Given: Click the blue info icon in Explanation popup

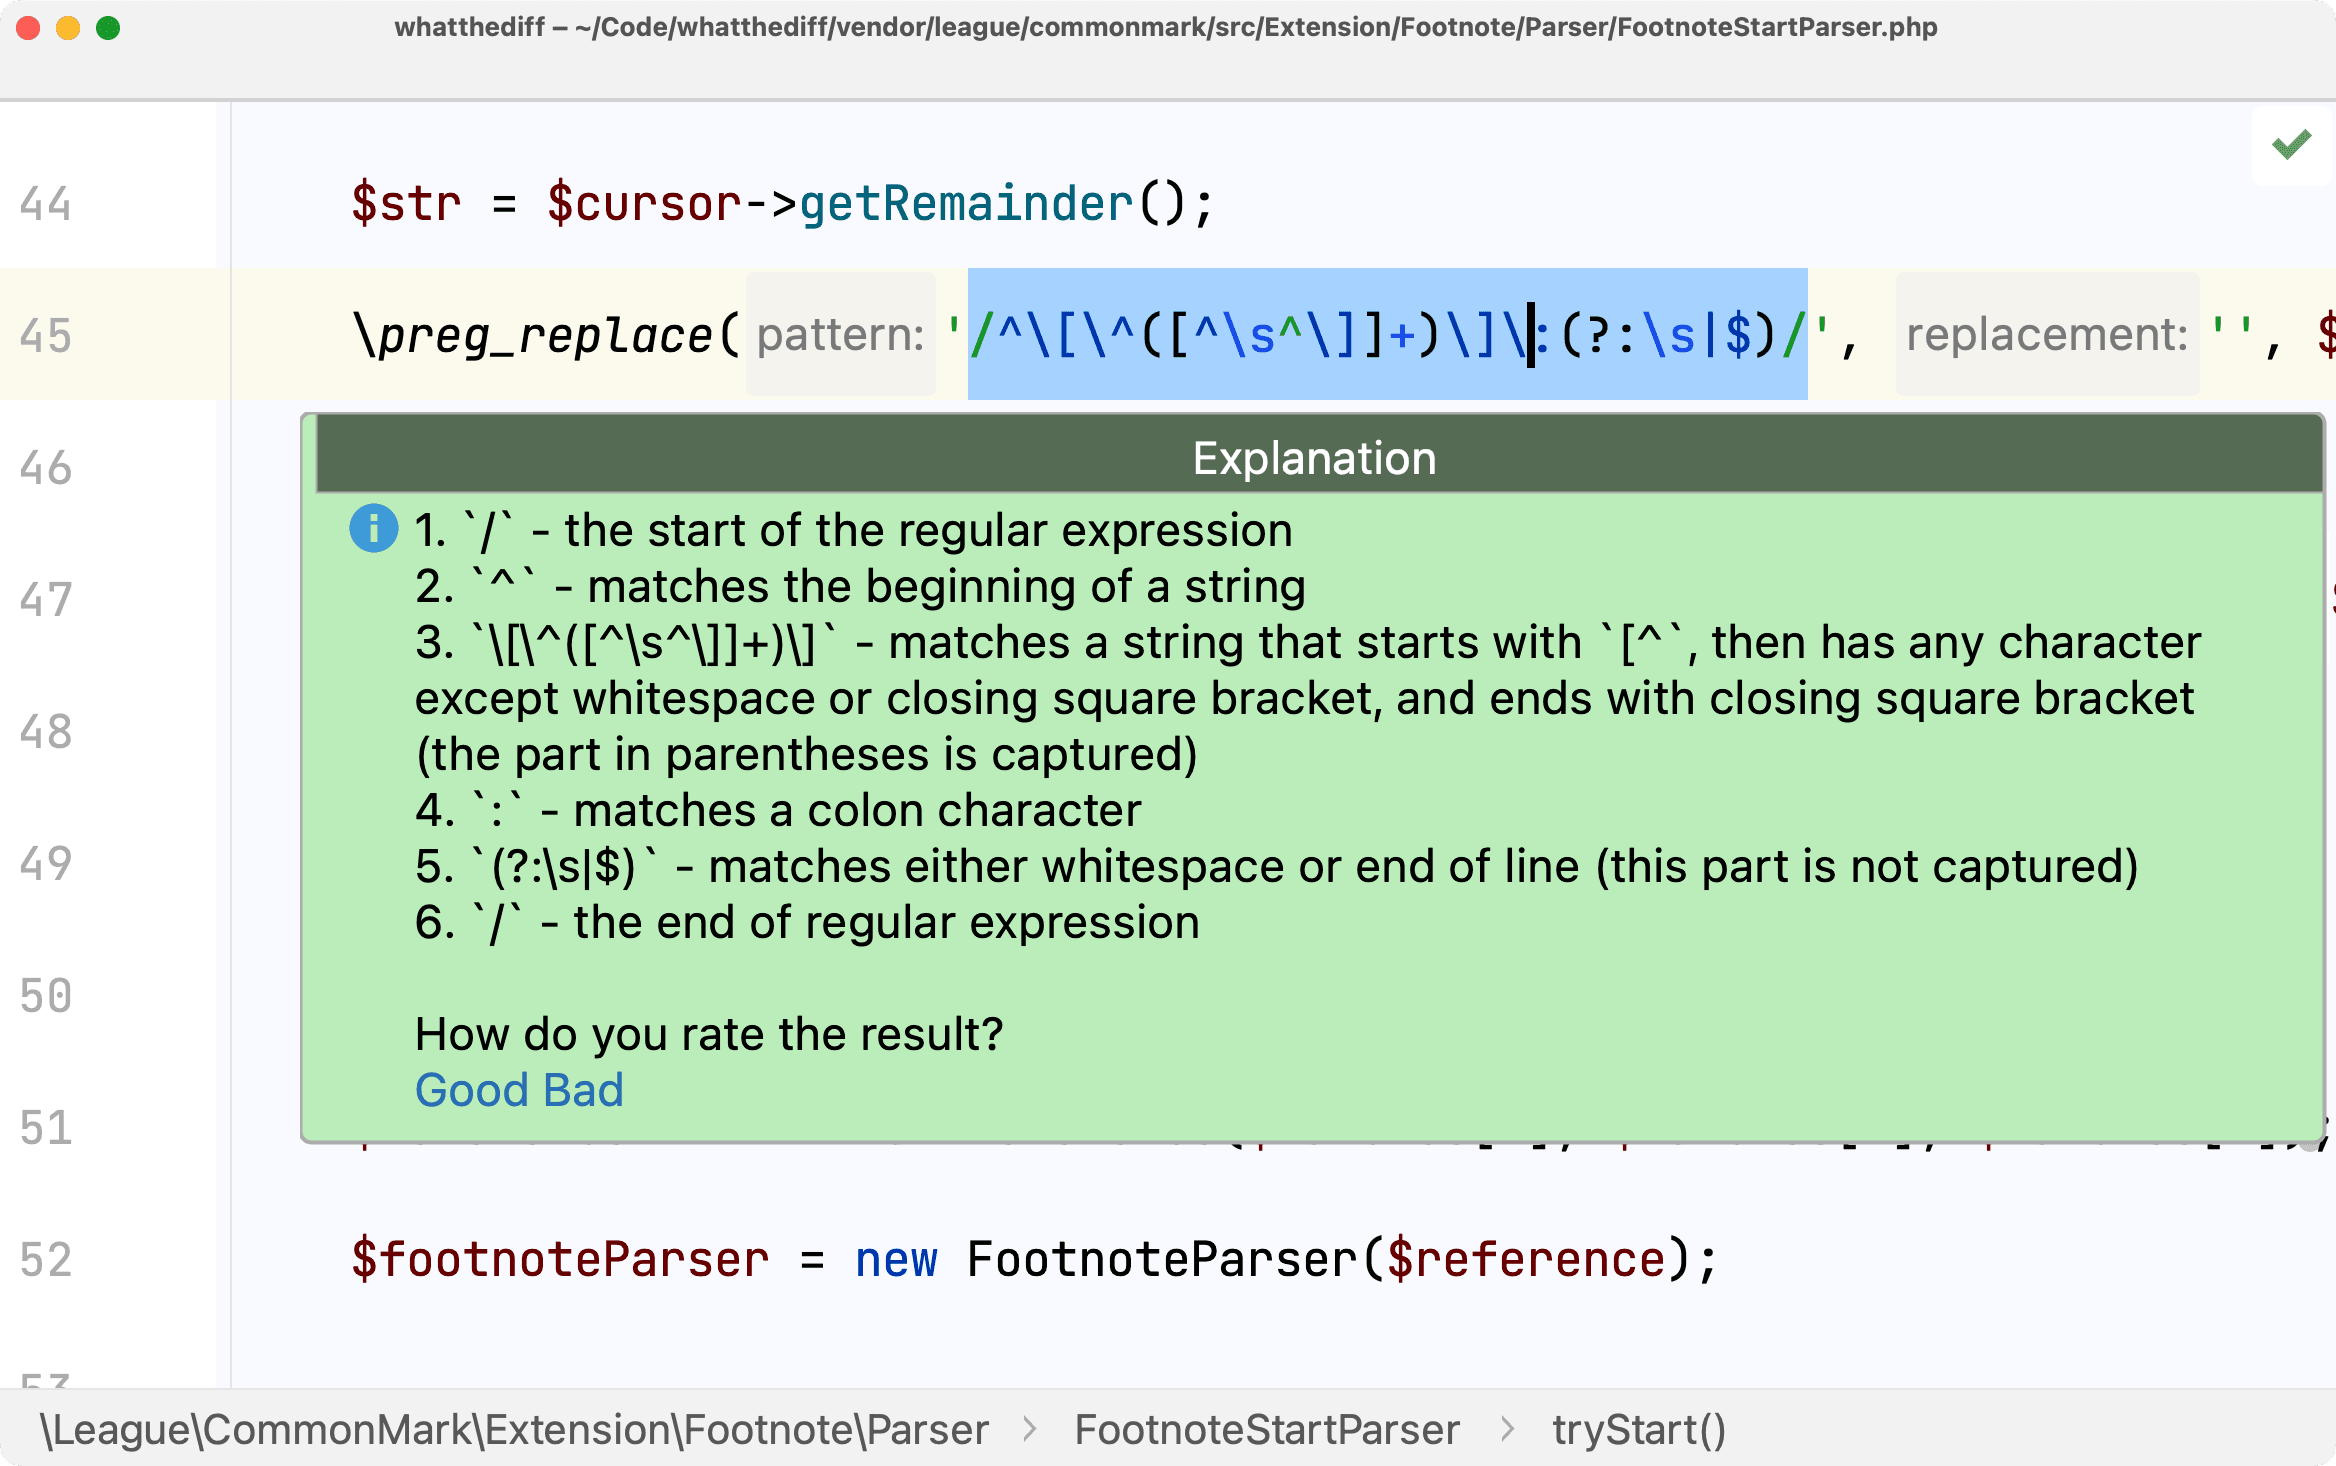Looking at the screenshot, I should (x=373, y=528).
